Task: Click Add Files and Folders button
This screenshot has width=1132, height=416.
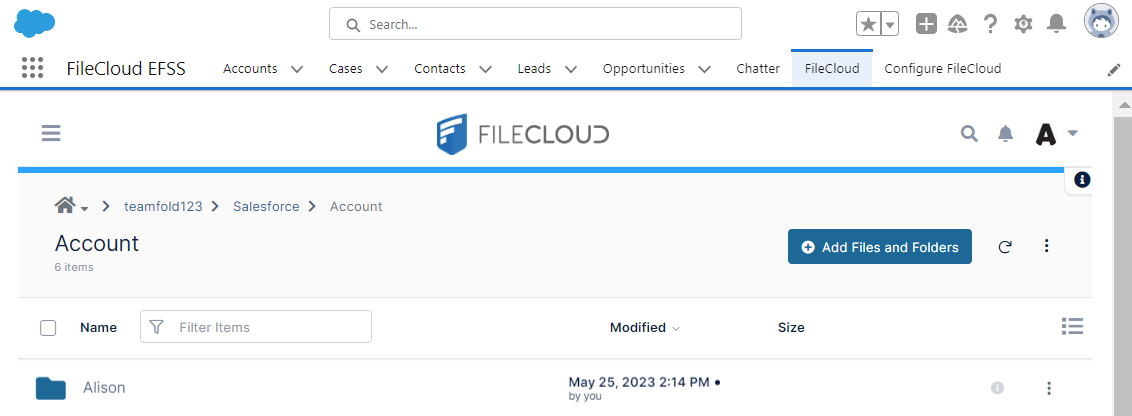Action: tap(880, 247)
